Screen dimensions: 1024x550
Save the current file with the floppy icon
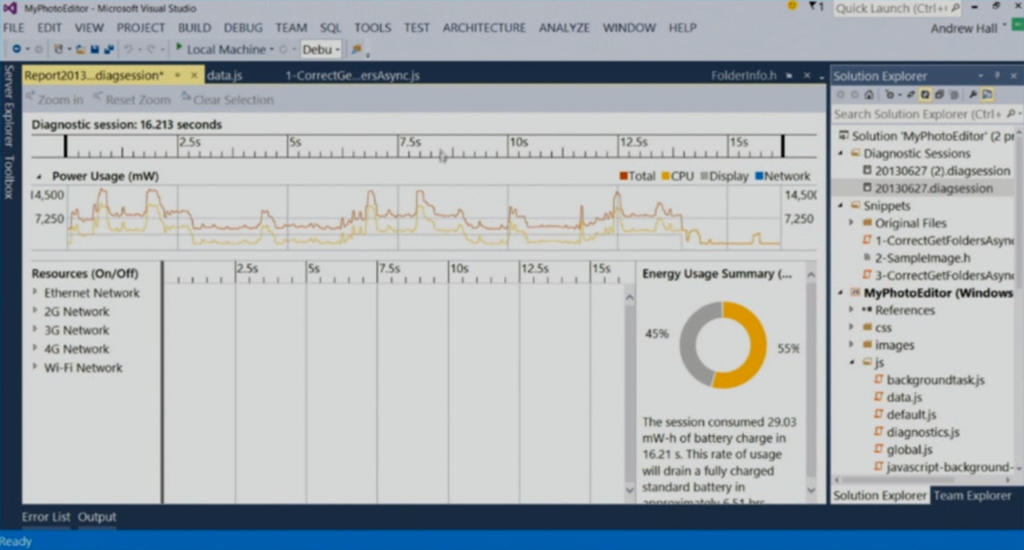pyautogui.click(x=95, y=49)
